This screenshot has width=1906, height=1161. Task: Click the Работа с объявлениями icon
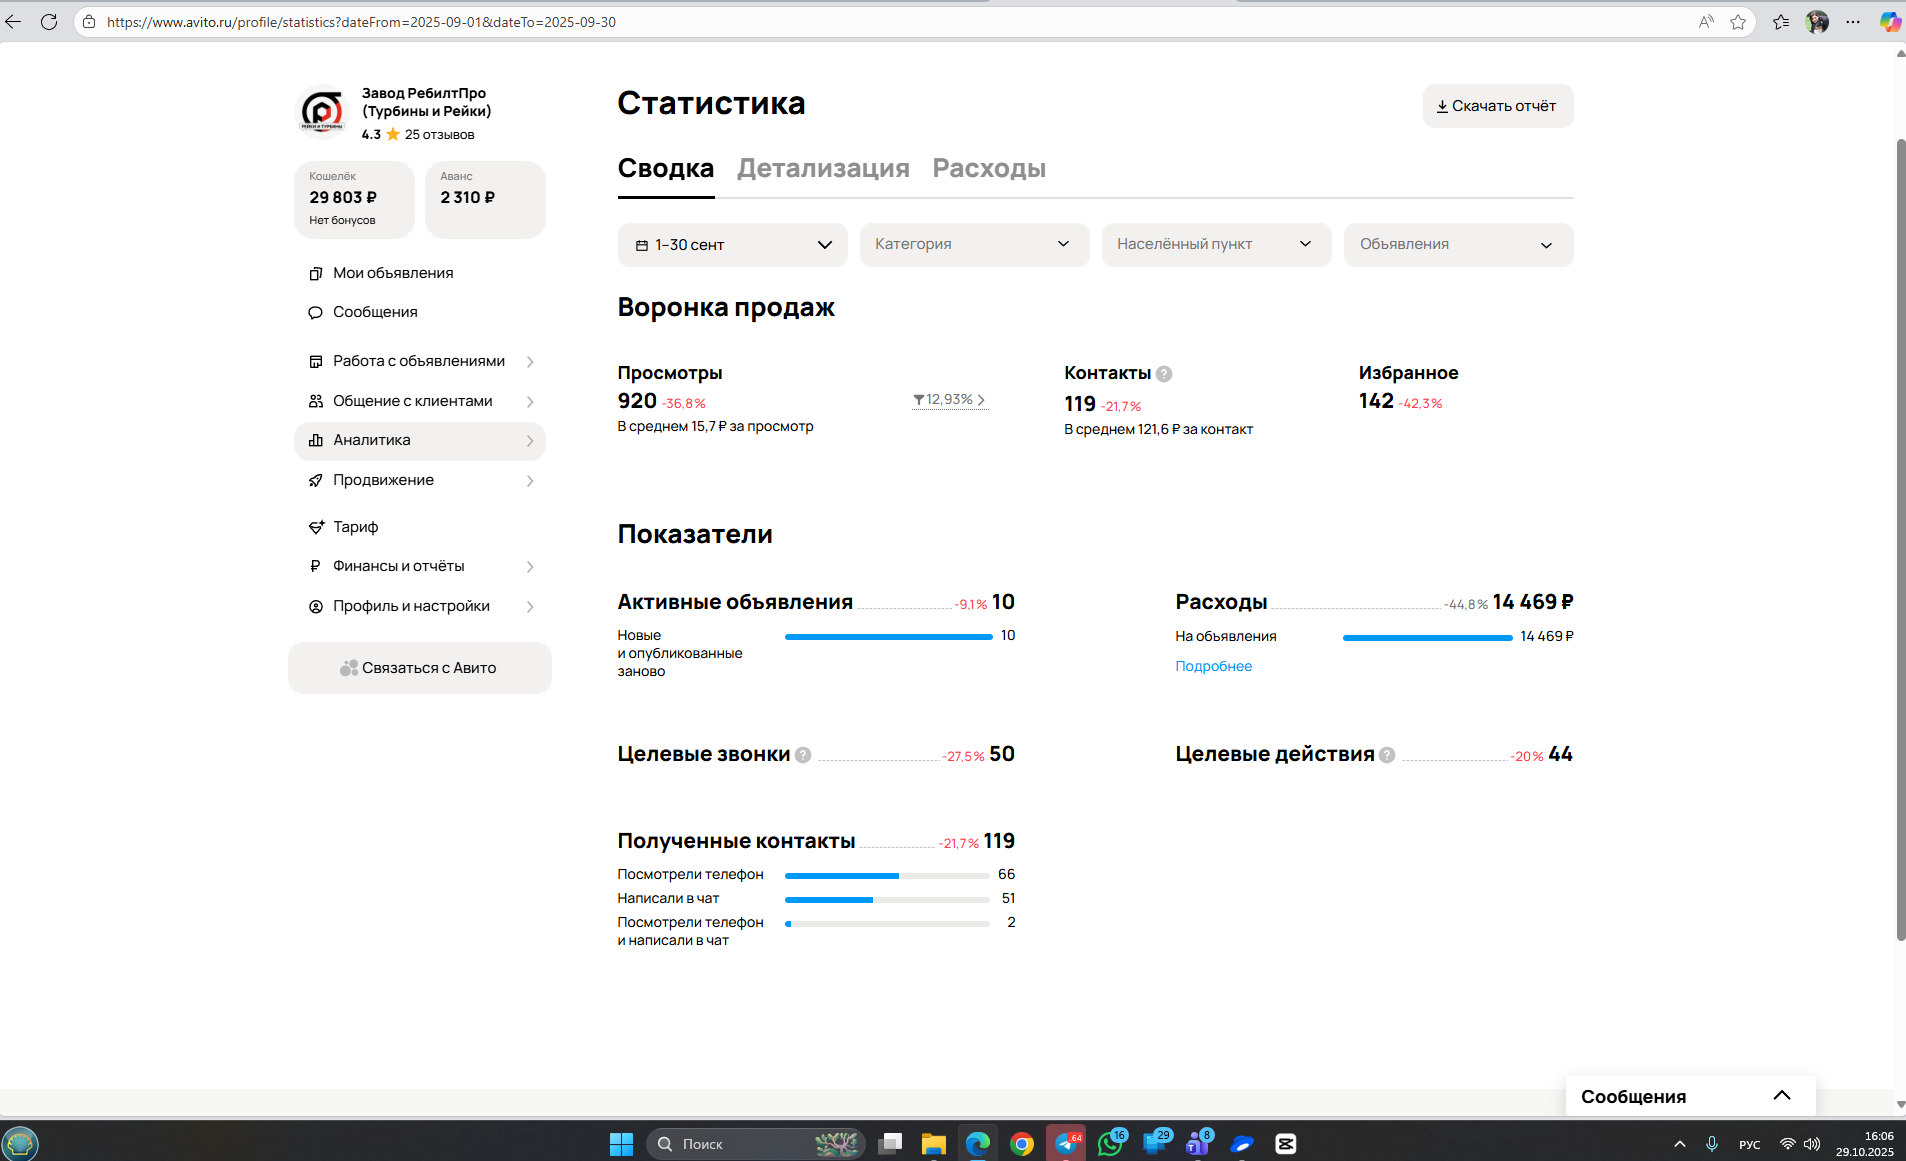(315, 361)
